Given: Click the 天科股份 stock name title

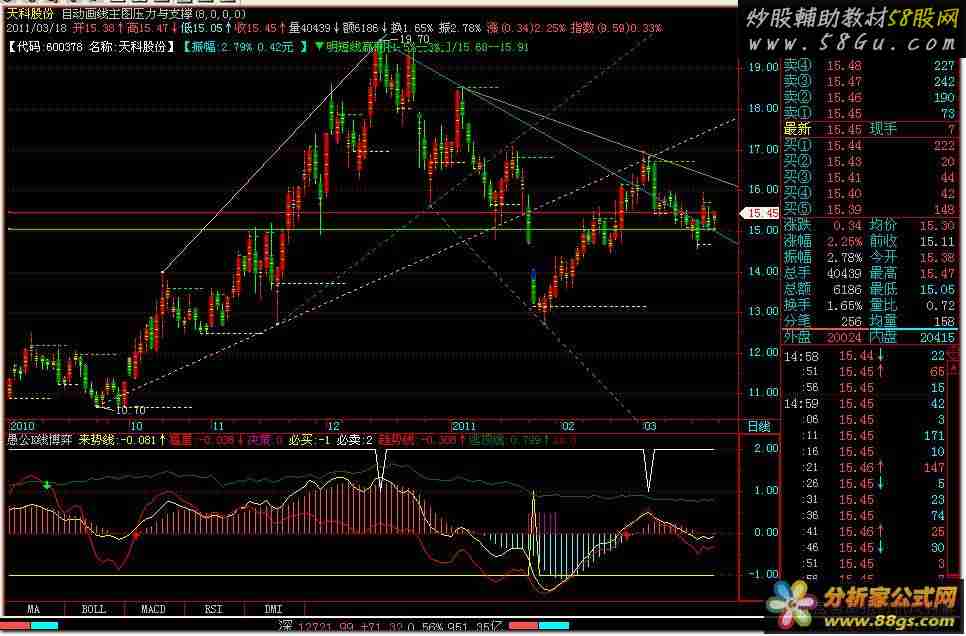Looking at the screenshot, I should tap(30, 14).
